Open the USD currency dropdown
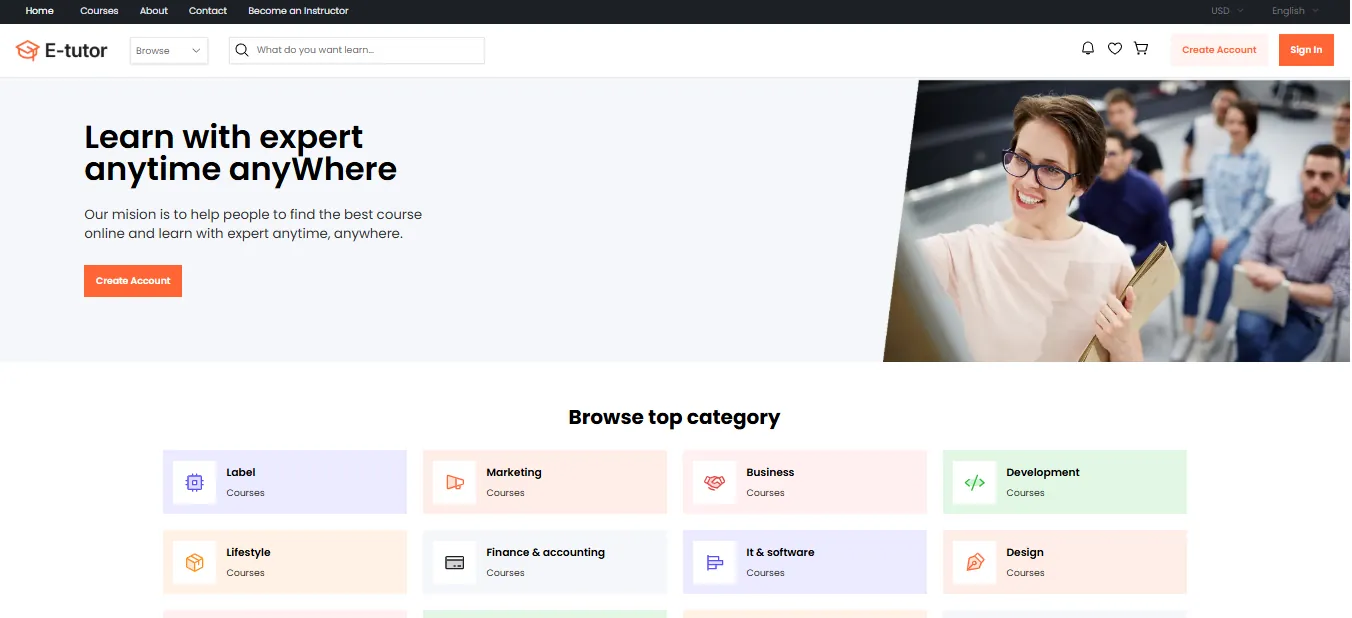 (x=1227, y=11)
